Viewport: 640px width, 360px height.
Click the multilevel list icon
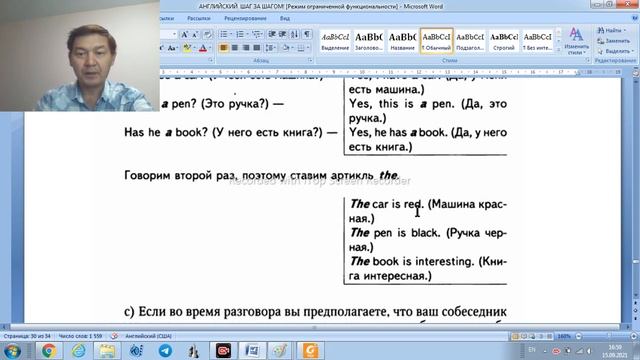click(256, 34)
